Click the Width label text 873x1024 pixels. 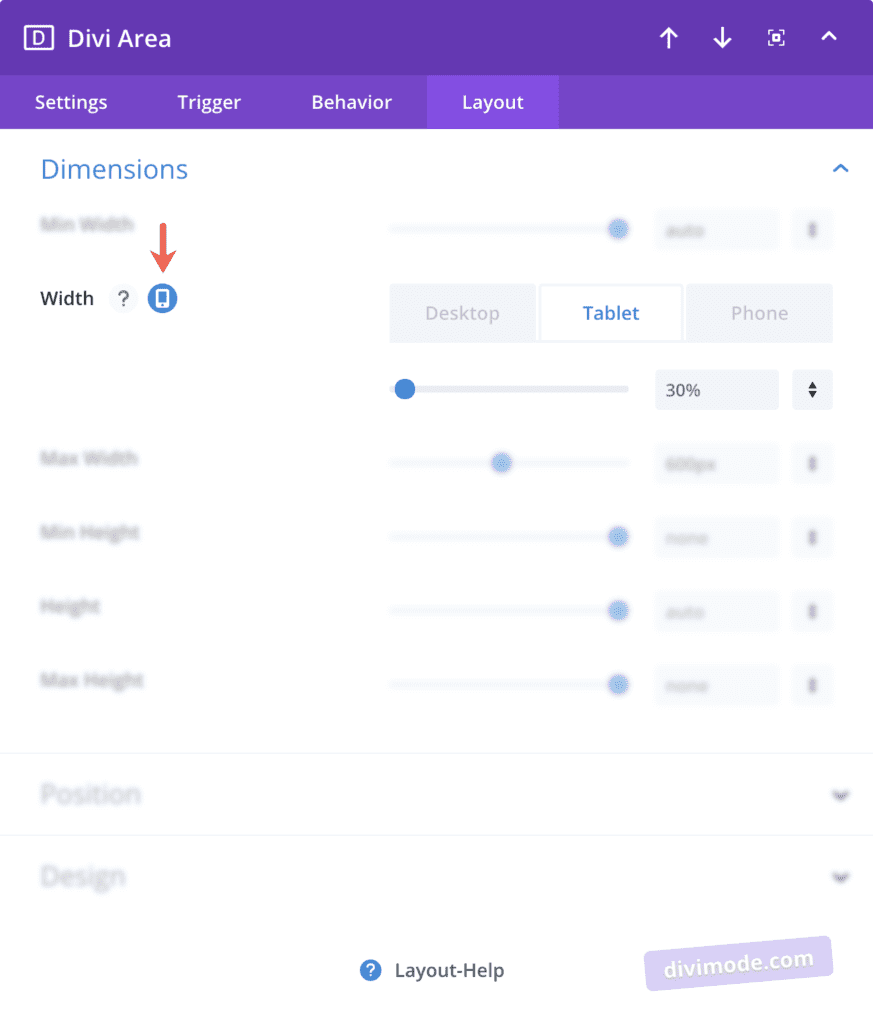click(67, 298)
